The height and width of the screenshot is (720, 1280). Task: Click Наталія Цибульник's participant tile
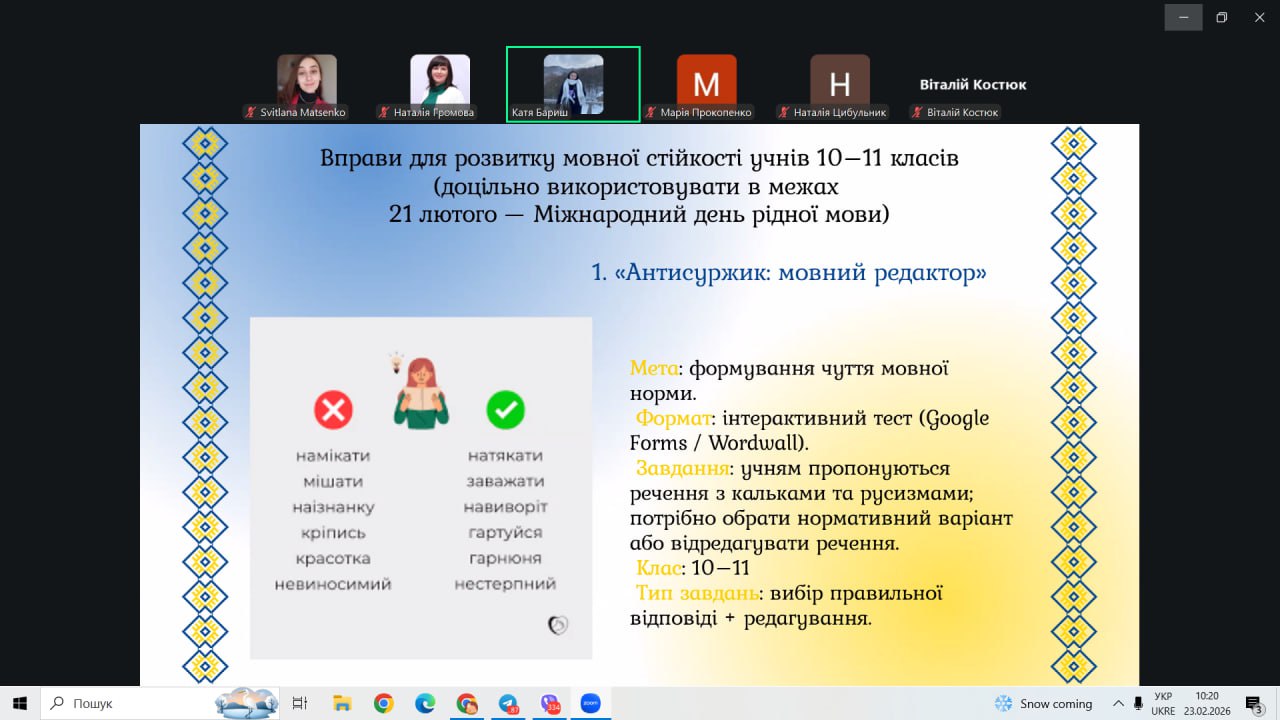[839, 84]
